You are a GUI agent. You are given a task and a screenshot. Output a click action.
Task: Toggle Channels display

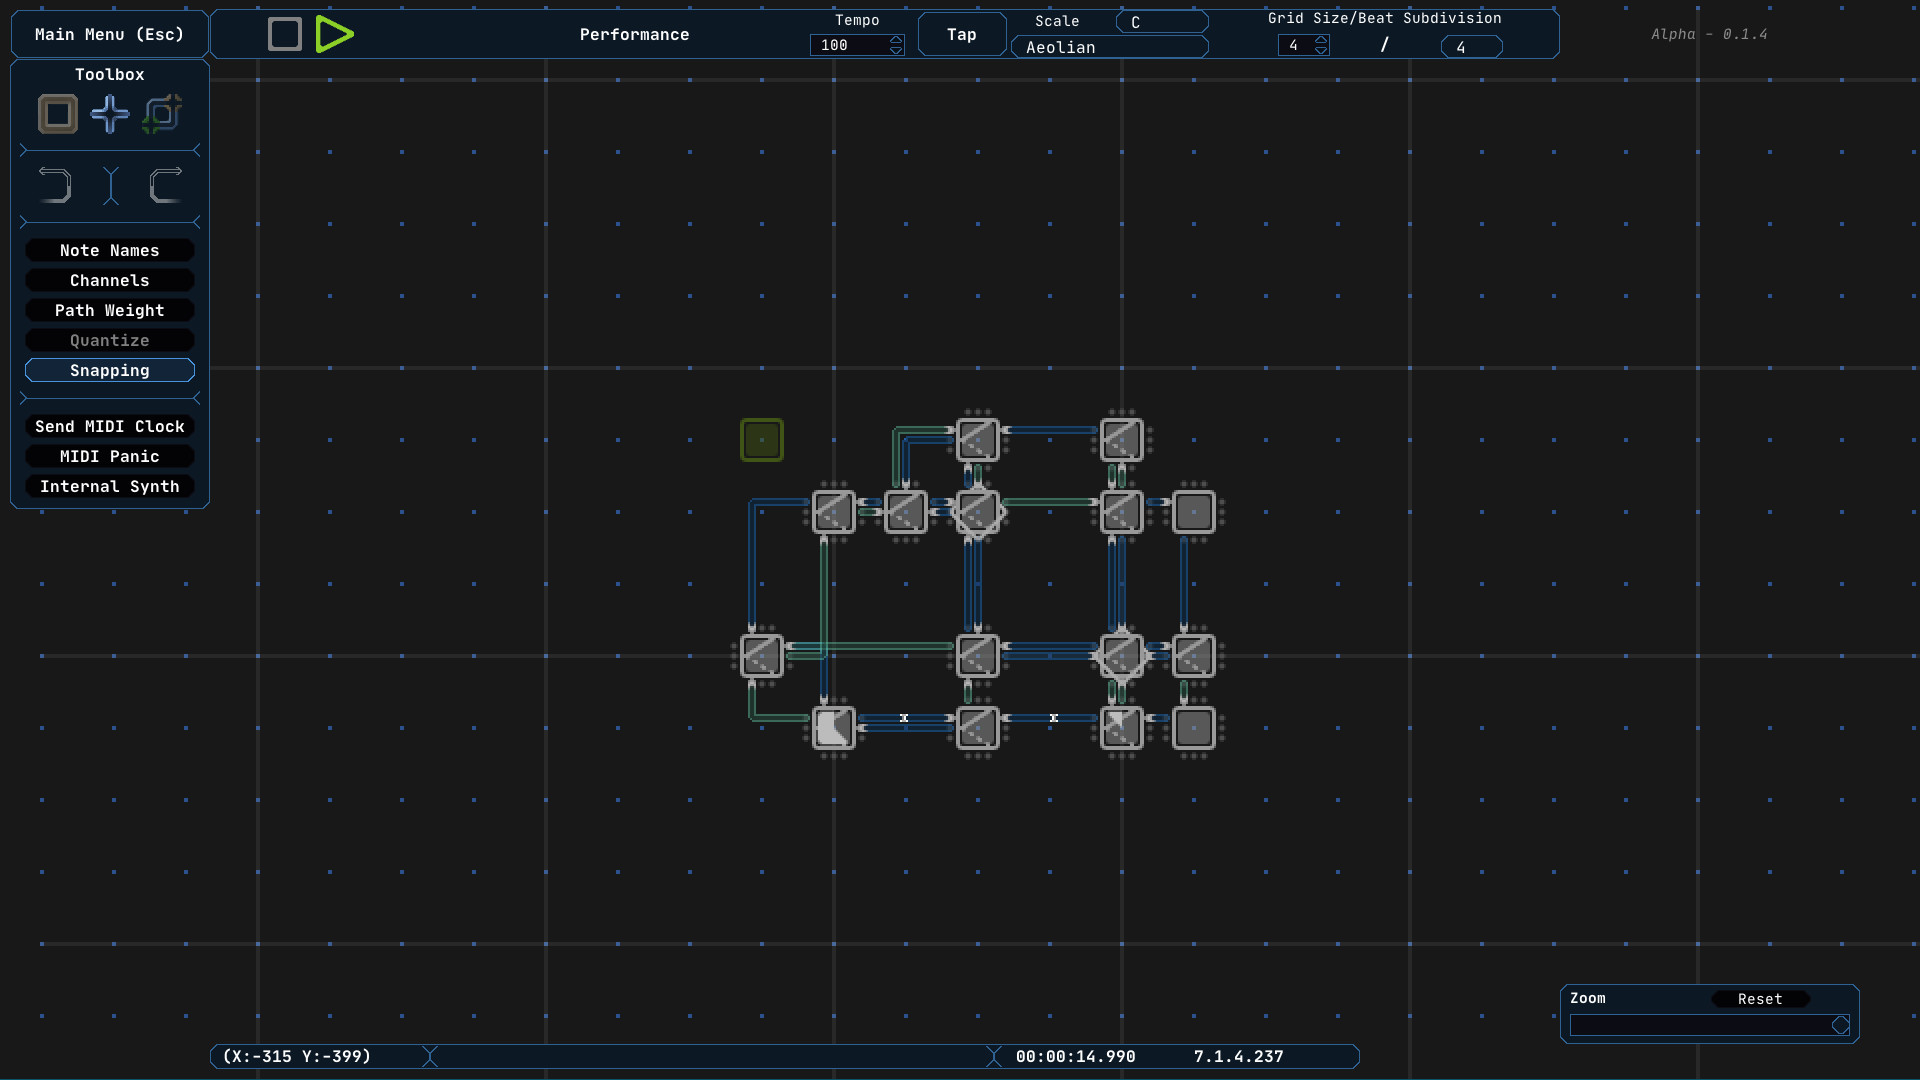110,281
